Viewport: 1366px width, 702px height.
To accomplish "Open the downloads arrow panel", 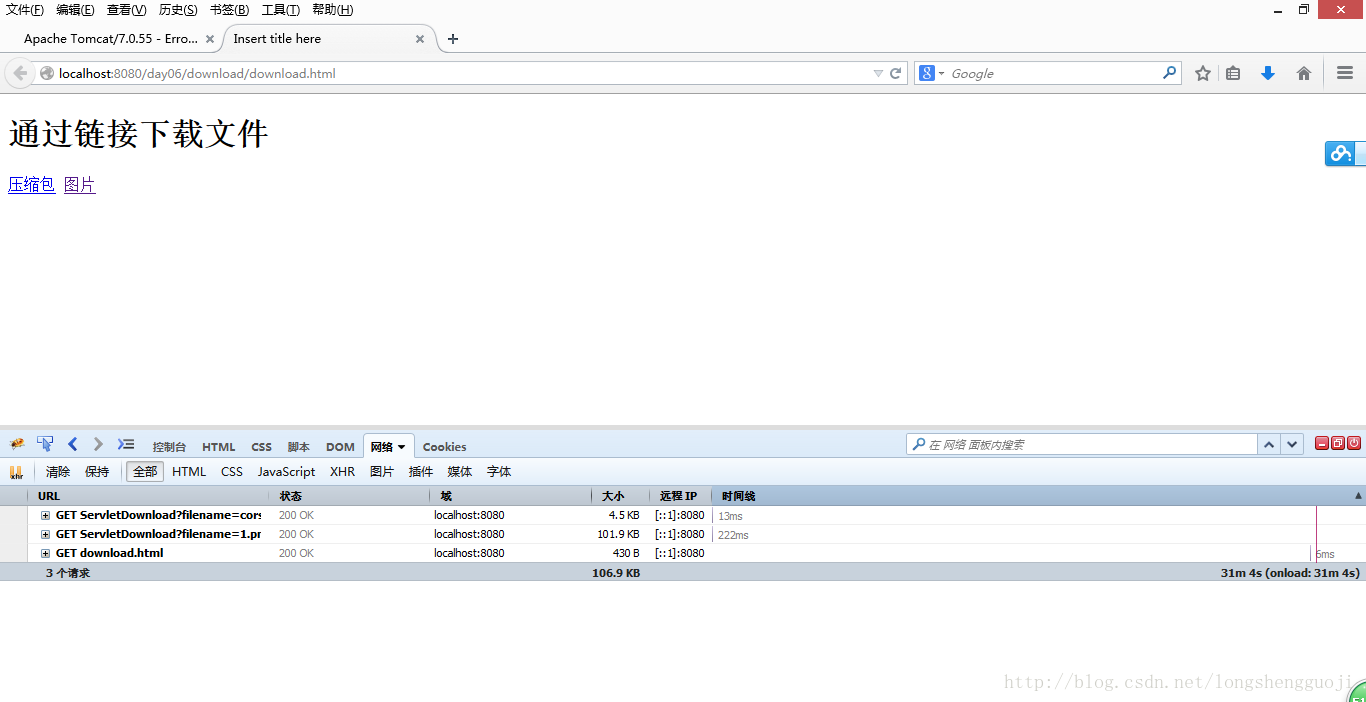I will 1268,73.
